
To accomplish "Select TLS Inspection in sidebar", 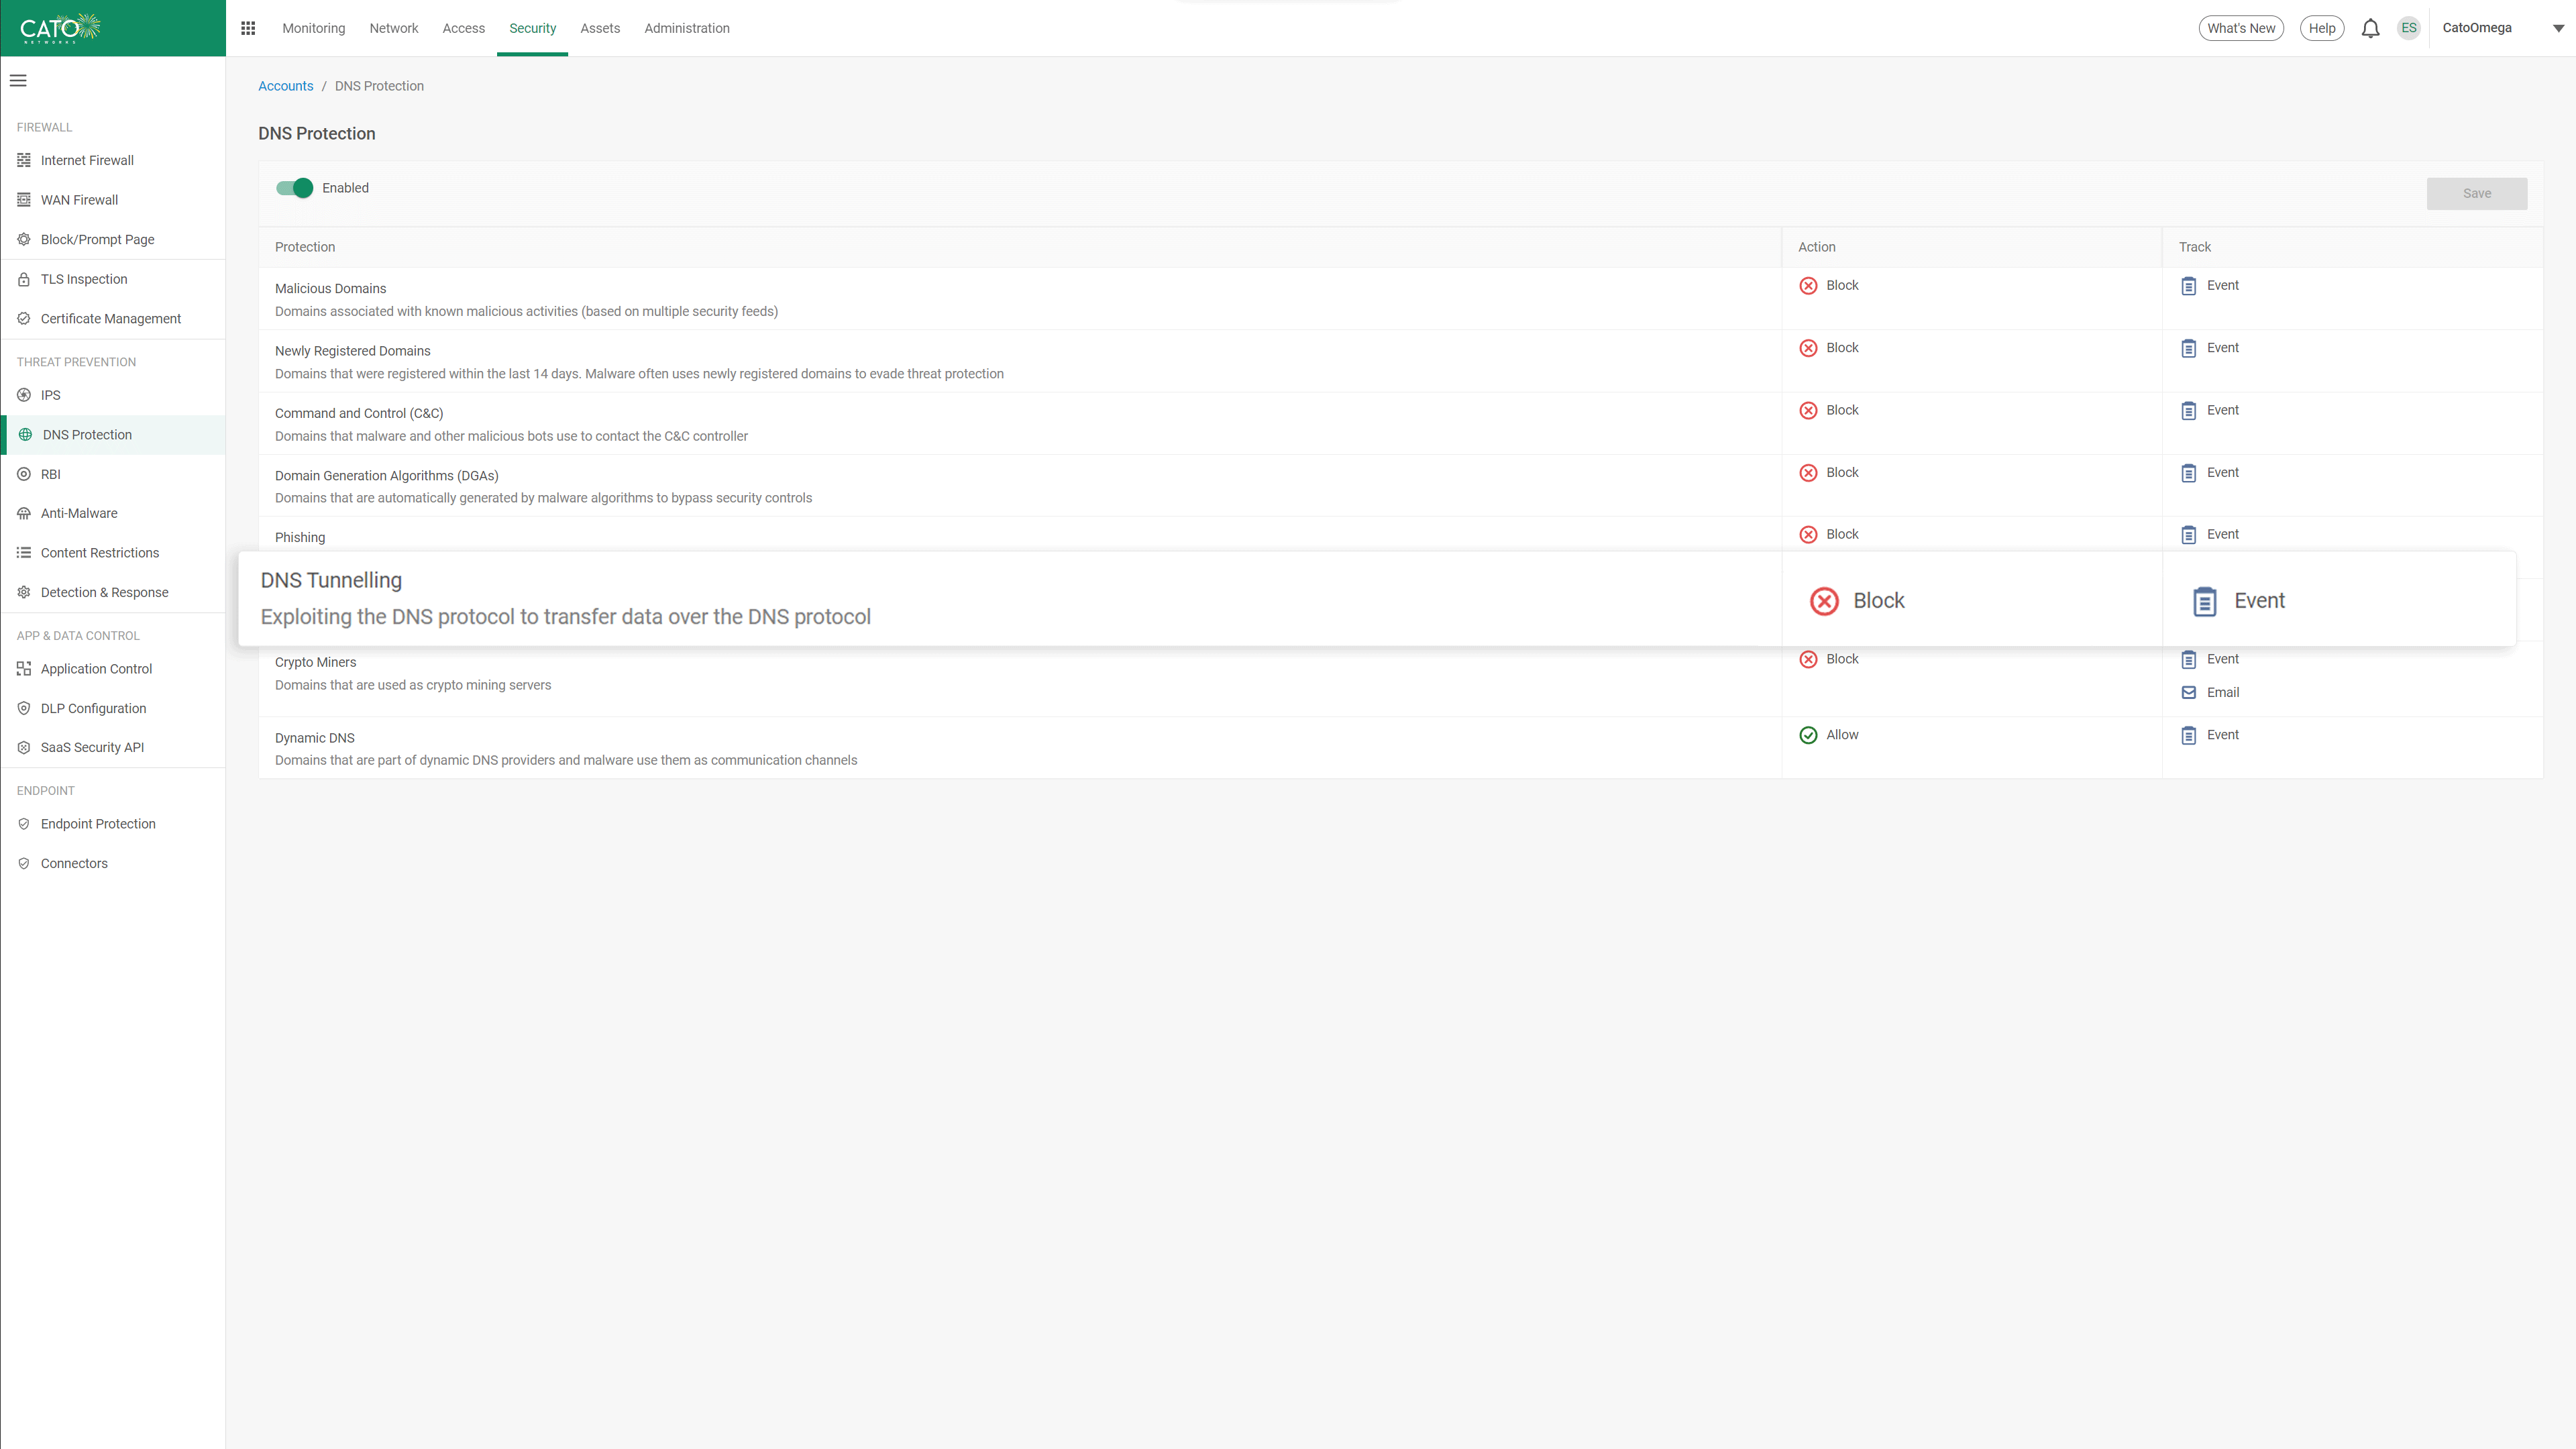I will click(84, 279).
